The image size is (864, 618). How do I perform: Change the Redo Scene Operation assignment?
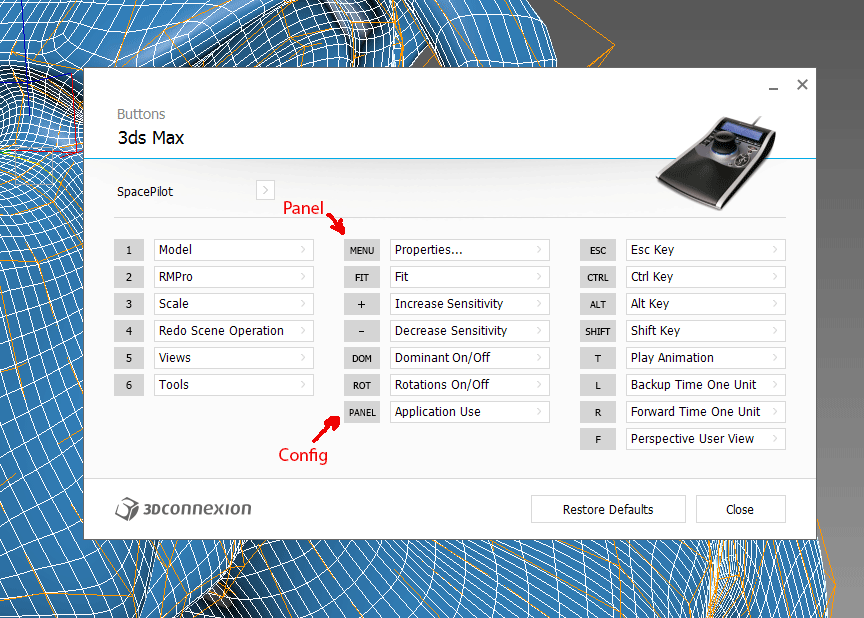point(234,331)
